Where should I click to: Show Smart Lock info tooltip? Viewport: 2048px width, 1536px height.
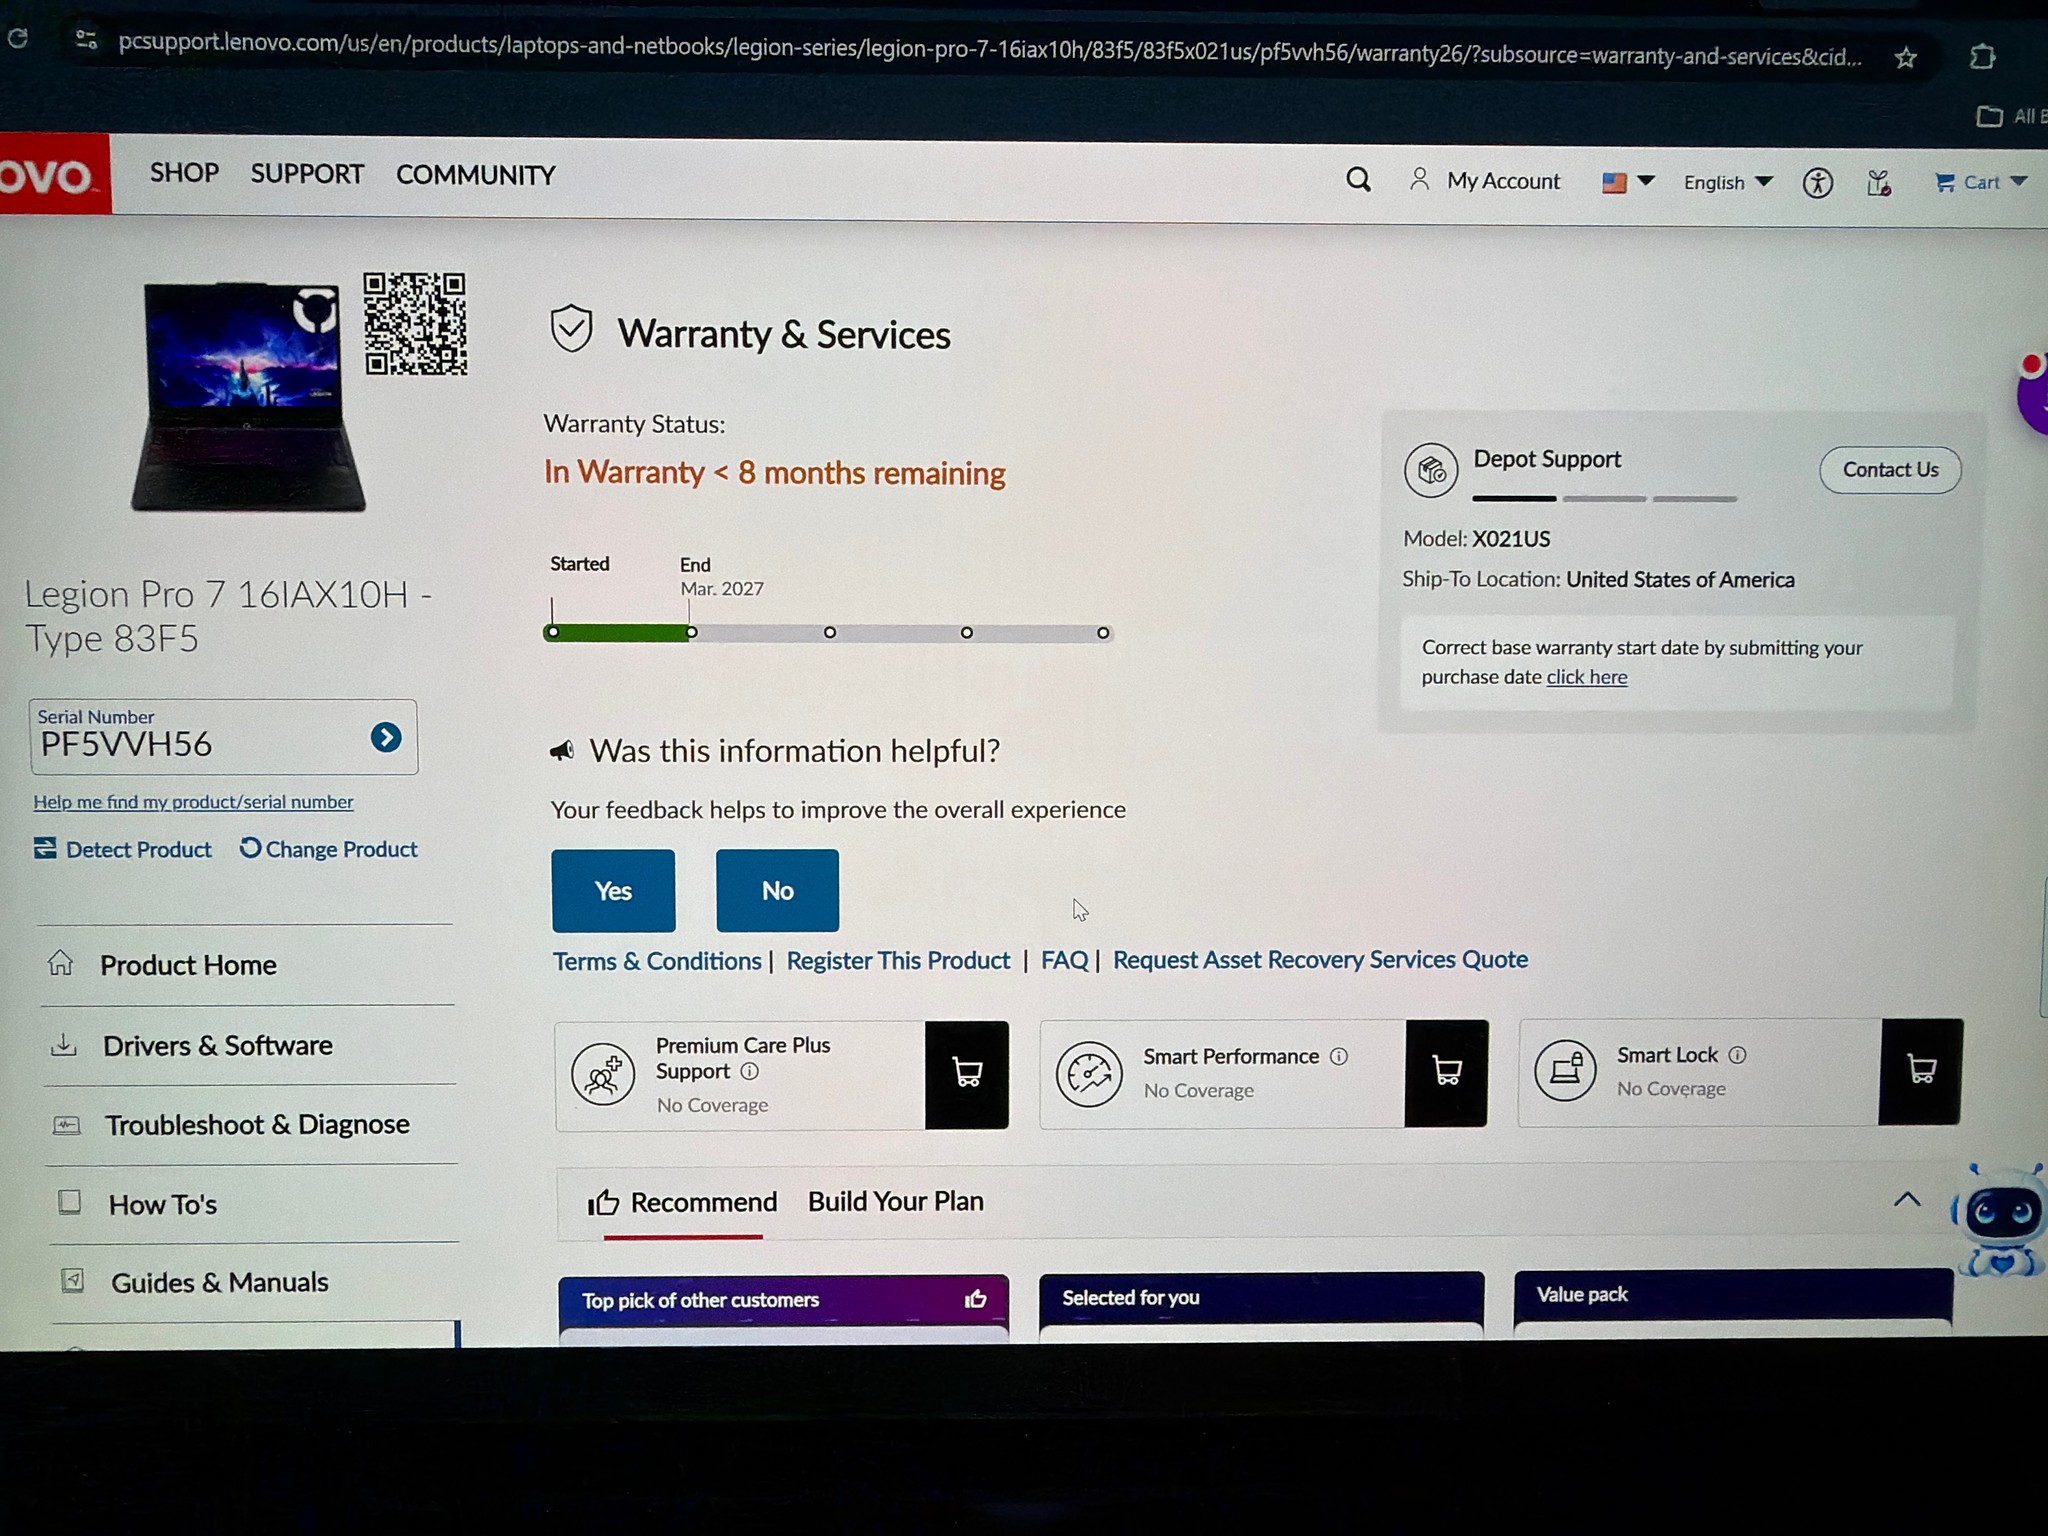pos(1737,1055)
